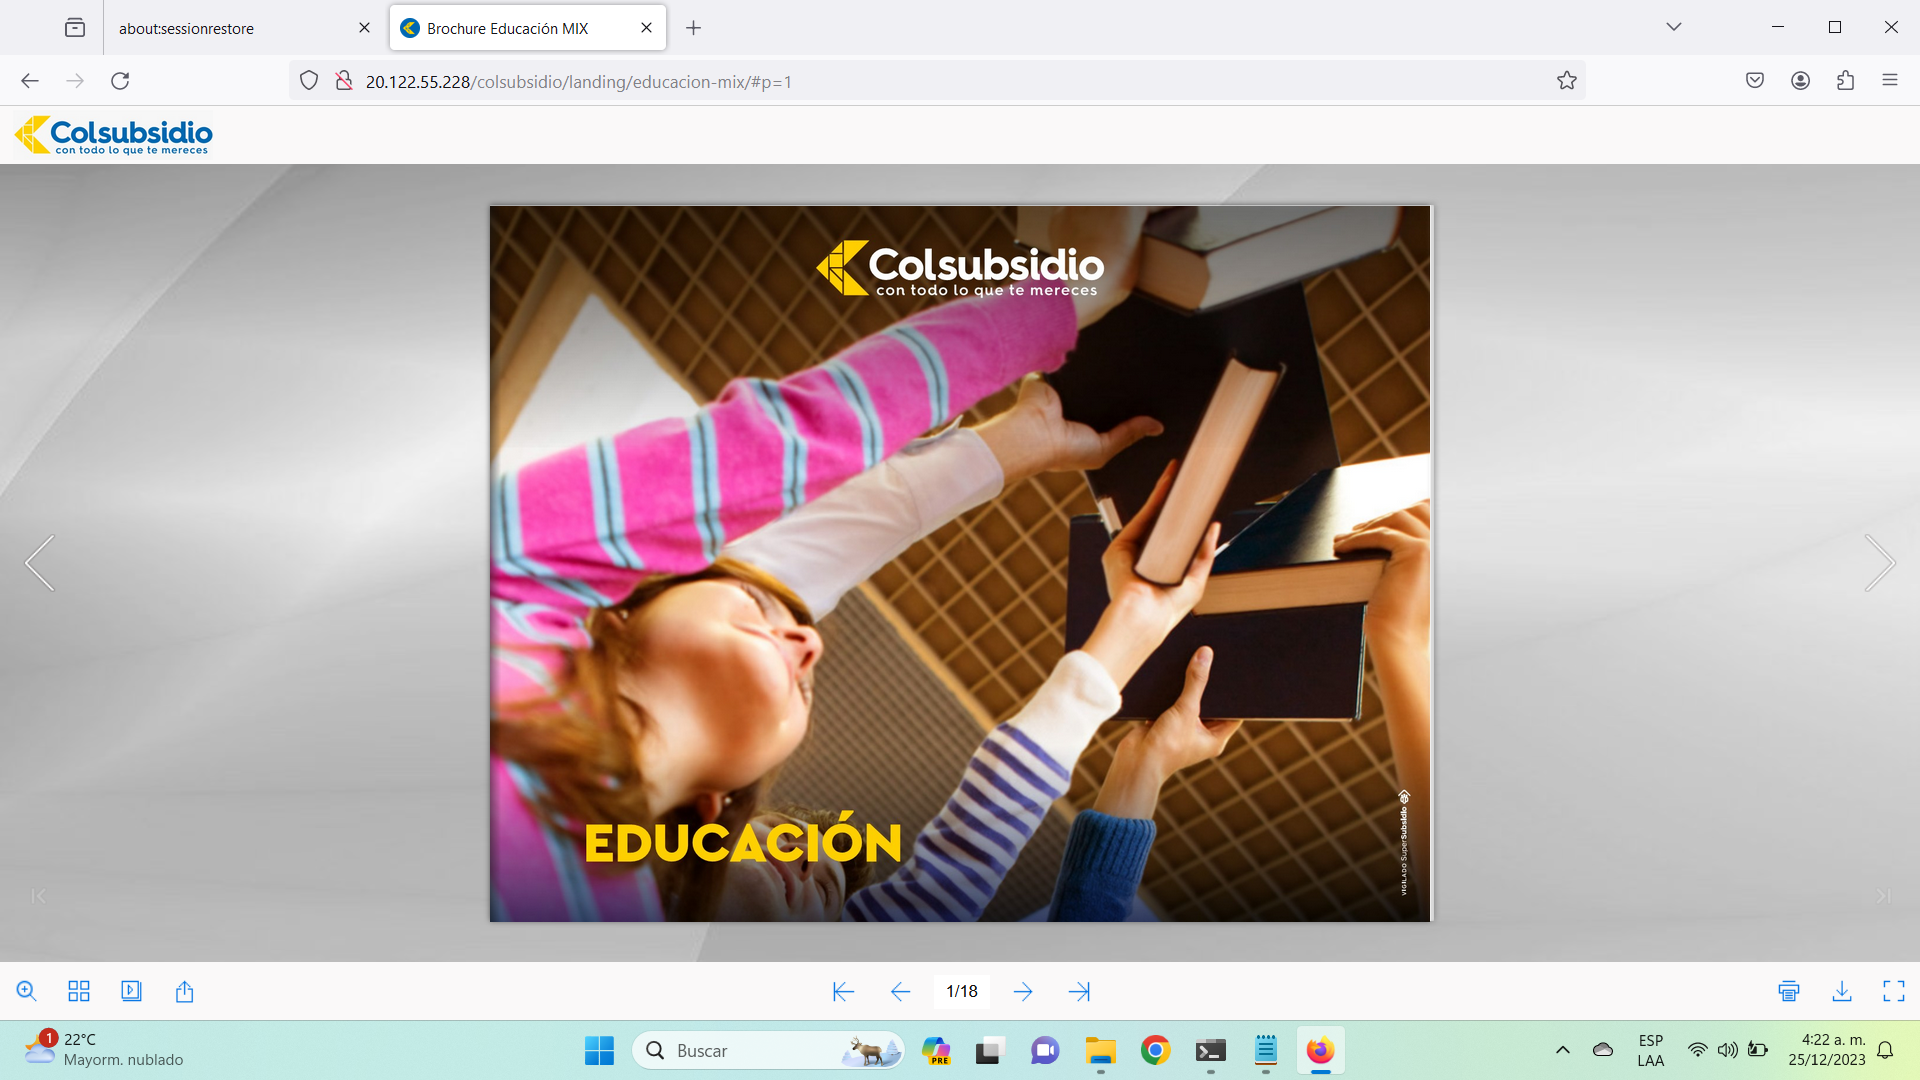Image resolution: width=1920 pixels, height=1080 pixels.
Task: Jump to the first page
Action: click(843, 991)
